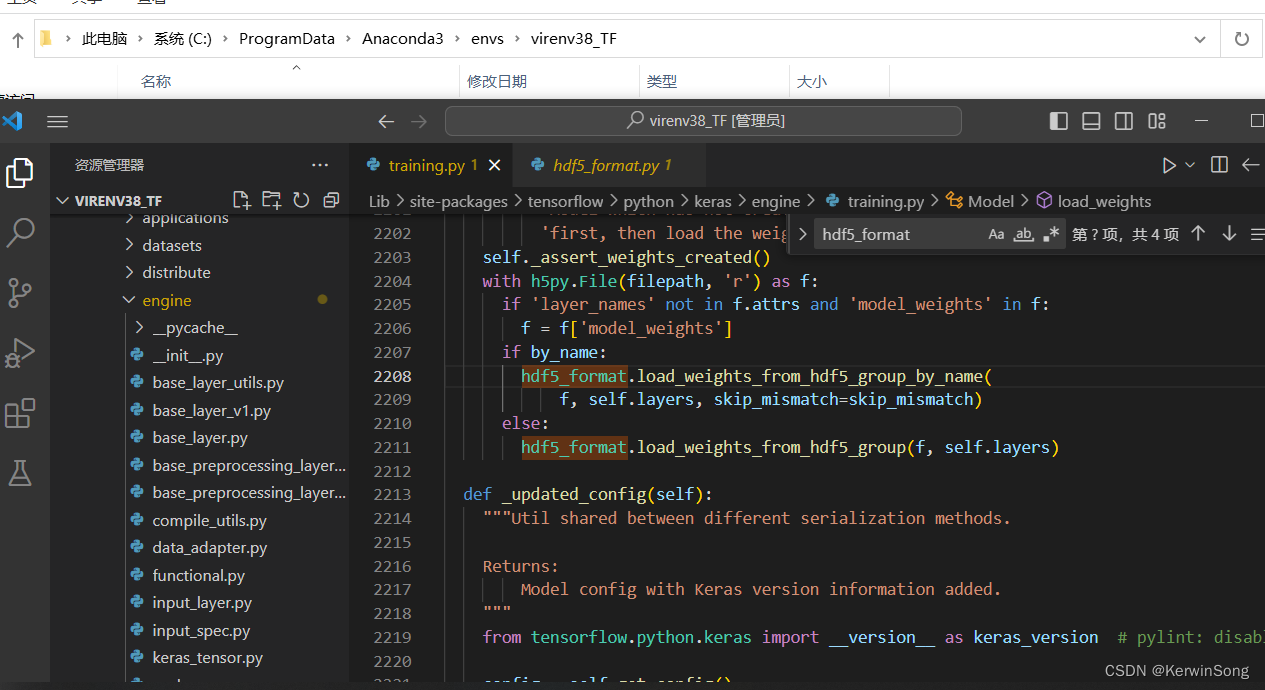Open the Run and Debug panel
This screenshot has height=690, width=1265.
click(20, 352)
